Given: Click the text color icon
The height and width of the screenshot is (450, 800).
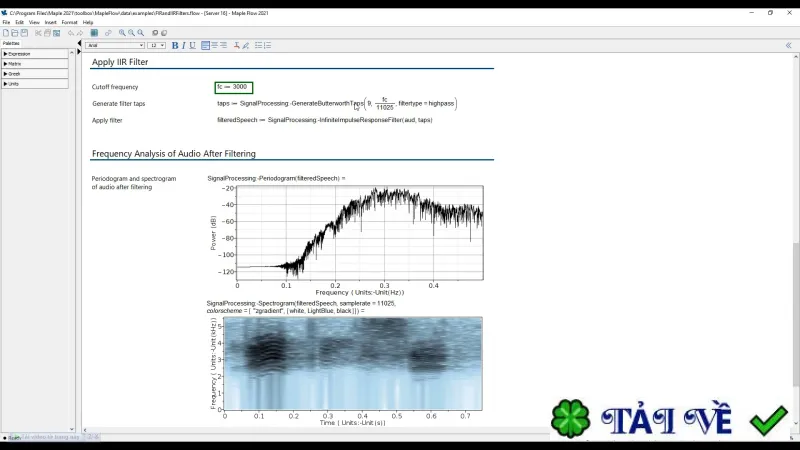Looking at the screenshot, I should click(x=236, y=45).
